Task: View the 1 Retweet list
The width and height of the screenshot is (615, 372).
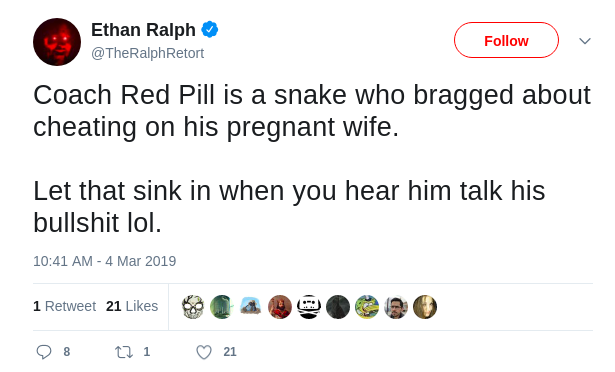Action: pyautogui.click(x=64, y=306)
